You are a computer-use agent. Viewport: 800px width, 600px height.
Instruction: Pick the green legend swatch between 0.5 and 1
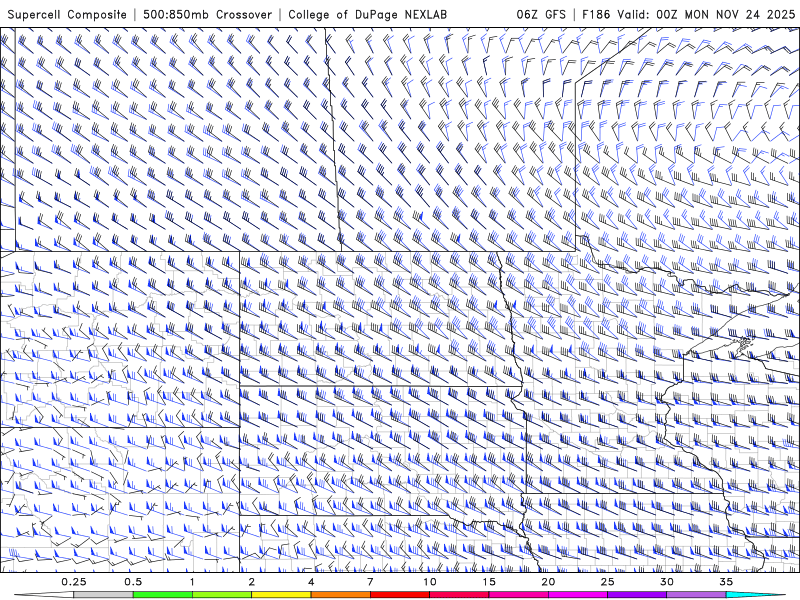click(x=163, y=595)
